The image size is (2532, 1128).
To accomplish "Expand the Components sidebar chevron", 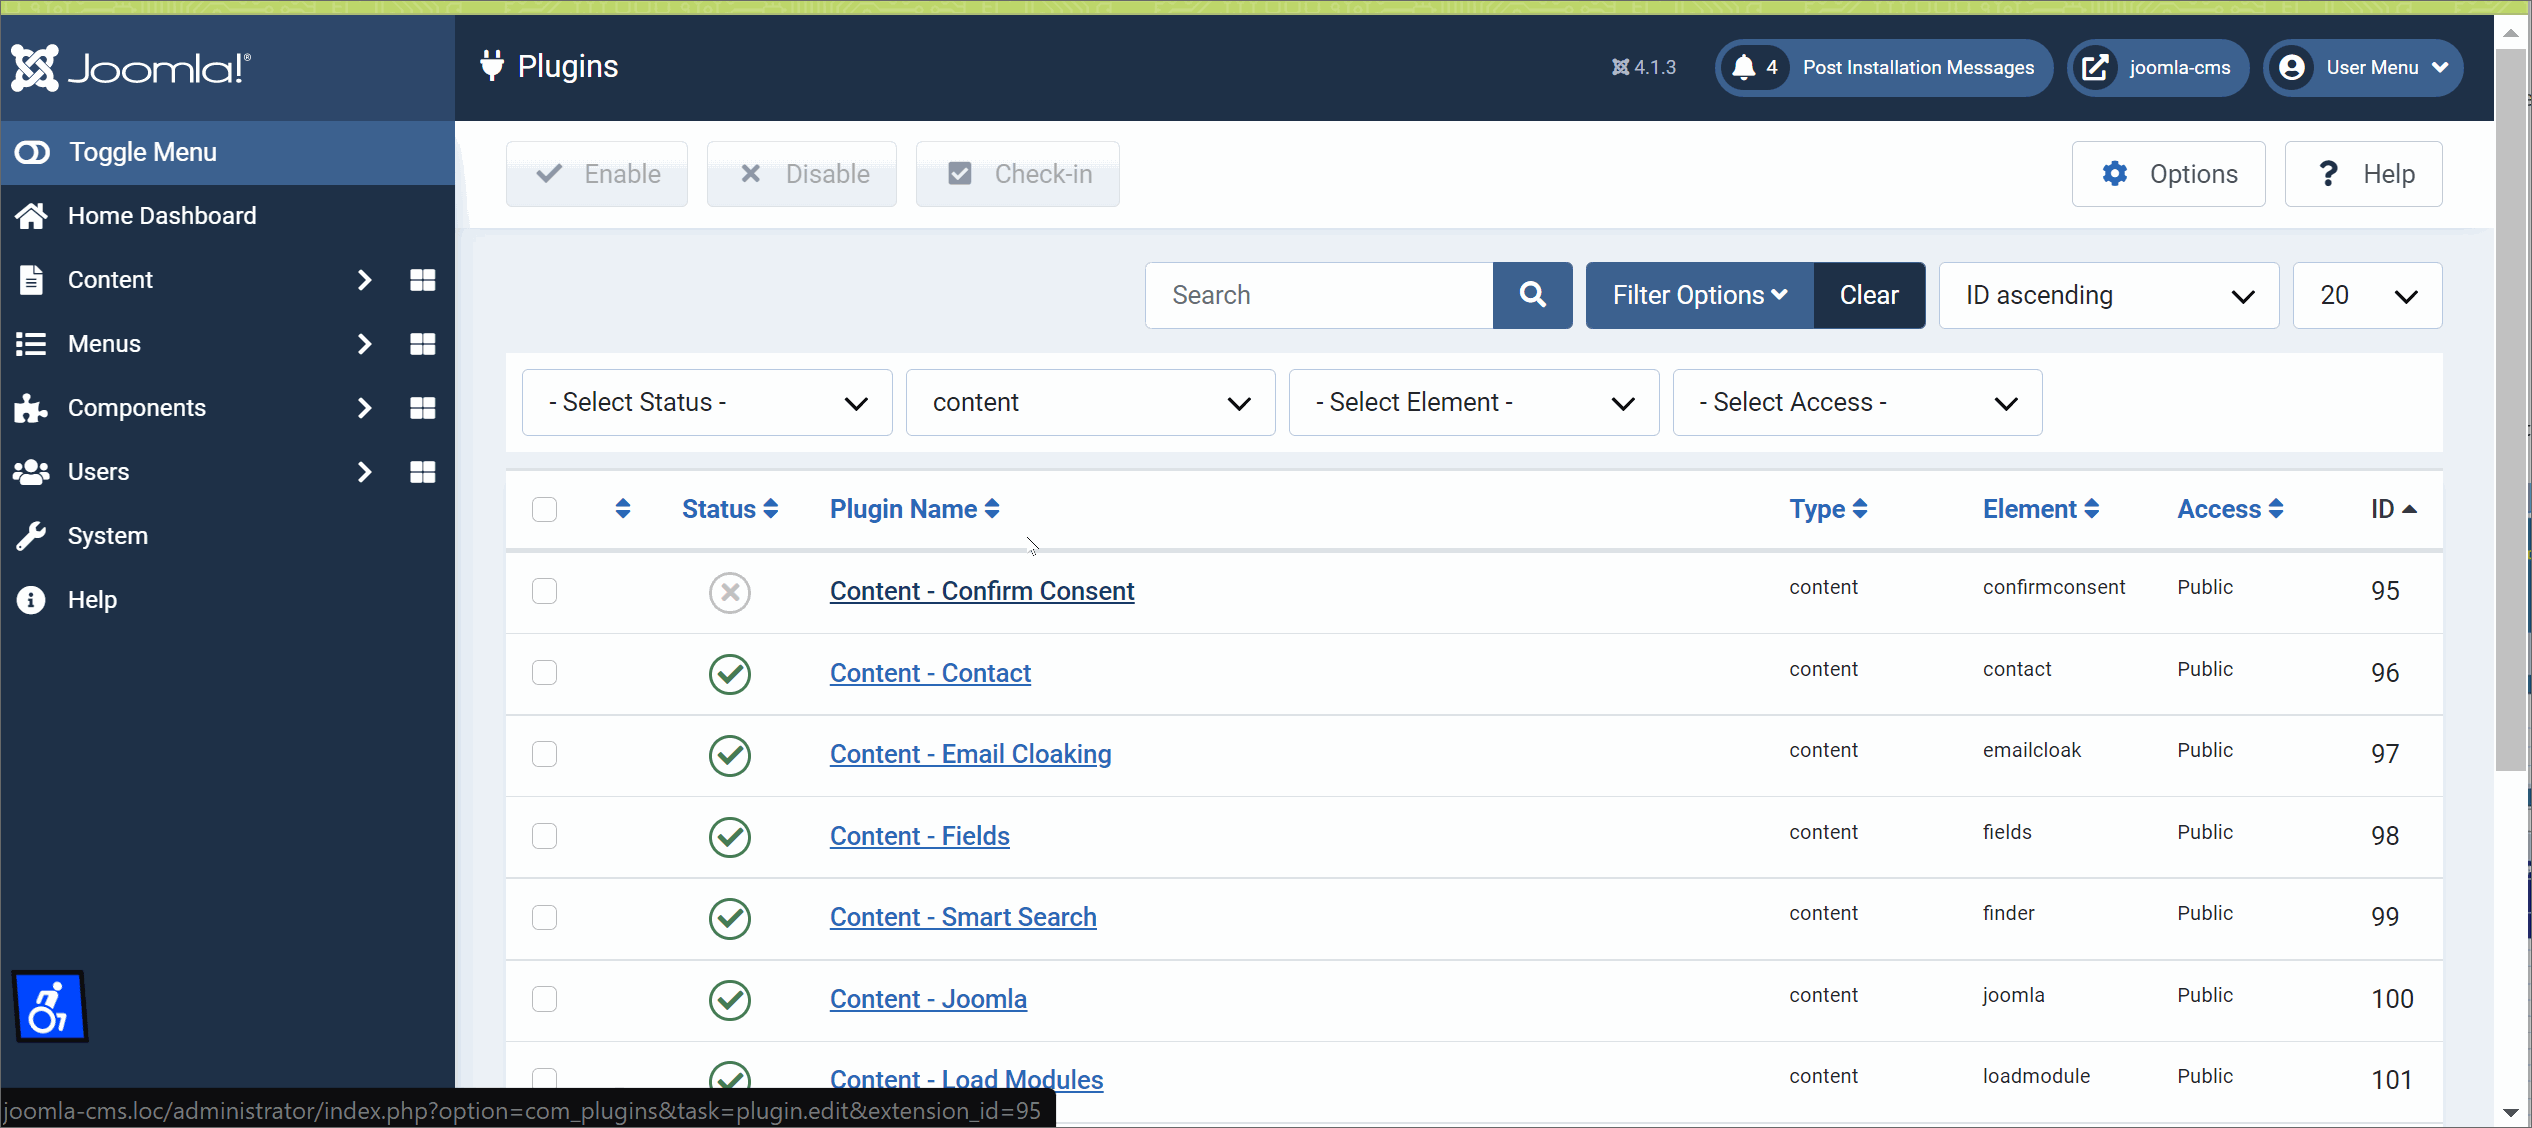I will click(x=364, y=408).
